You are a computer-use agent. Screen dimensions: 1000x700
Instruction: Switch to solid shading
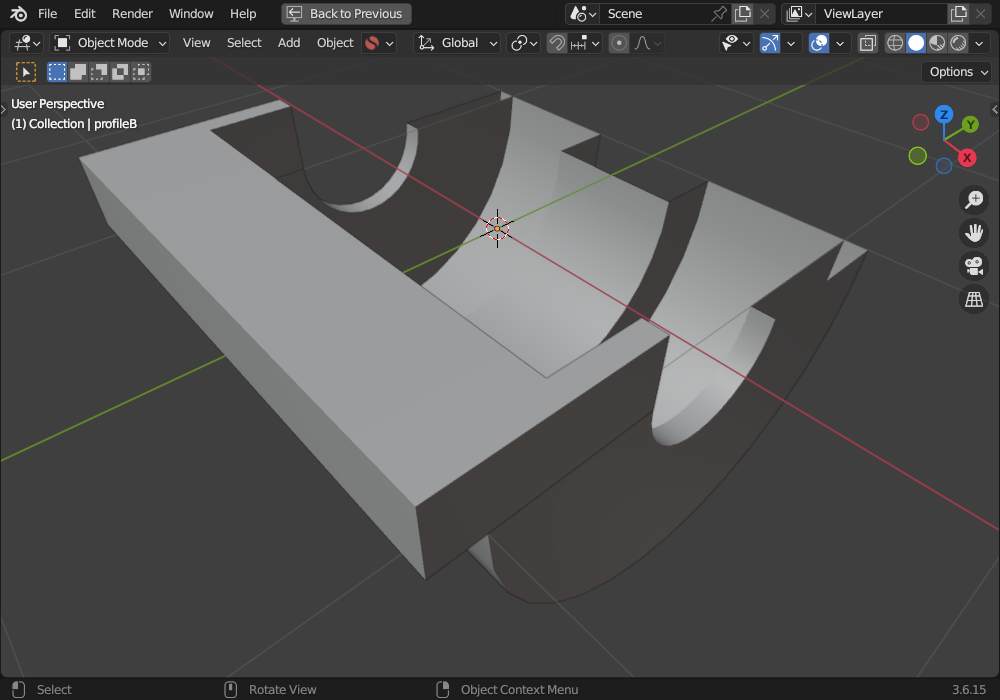916,43
